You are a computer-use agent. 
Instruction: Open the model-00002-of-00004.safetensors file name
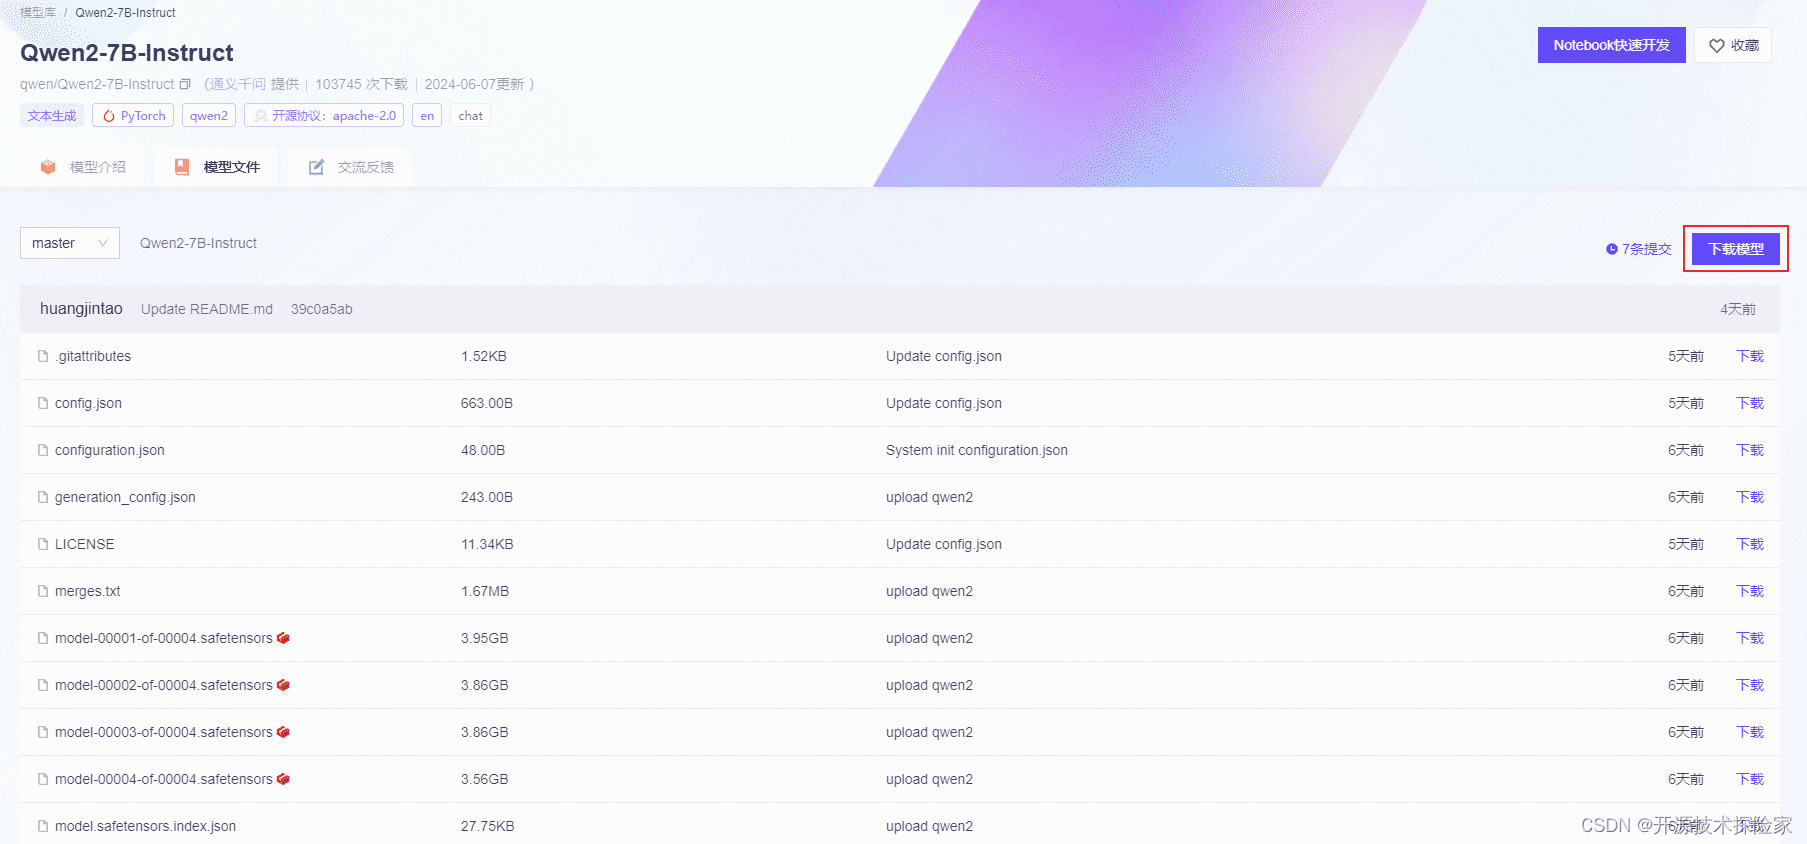point(164,685)
